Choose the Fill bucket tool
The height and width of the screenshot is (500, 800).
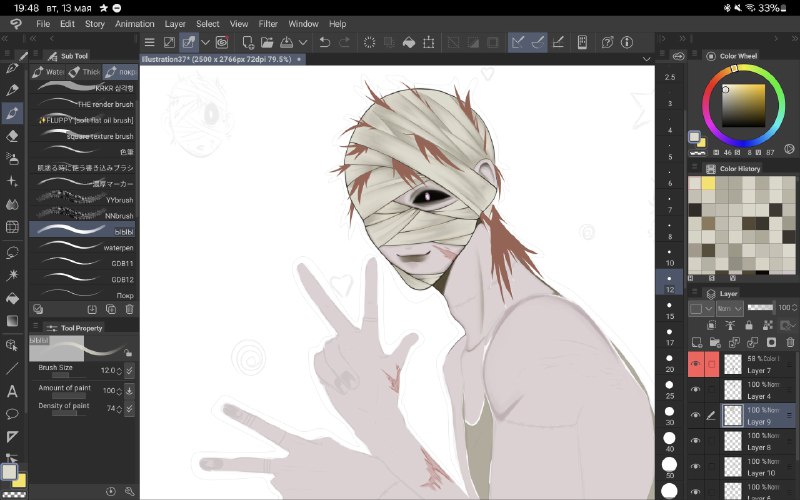12,298
